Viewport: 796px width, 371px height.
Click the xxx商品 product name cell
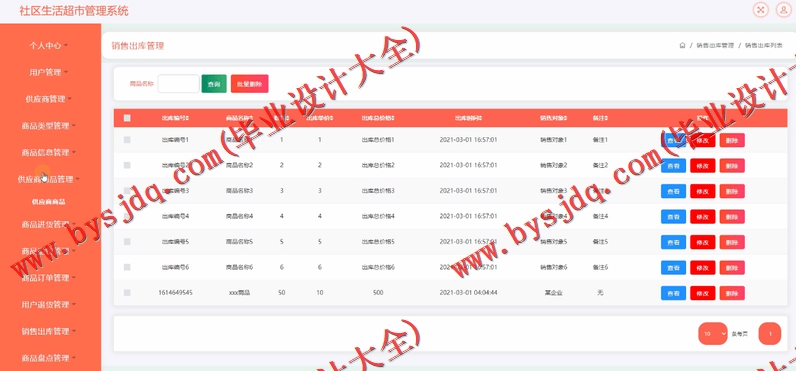[x=239, y=293]
